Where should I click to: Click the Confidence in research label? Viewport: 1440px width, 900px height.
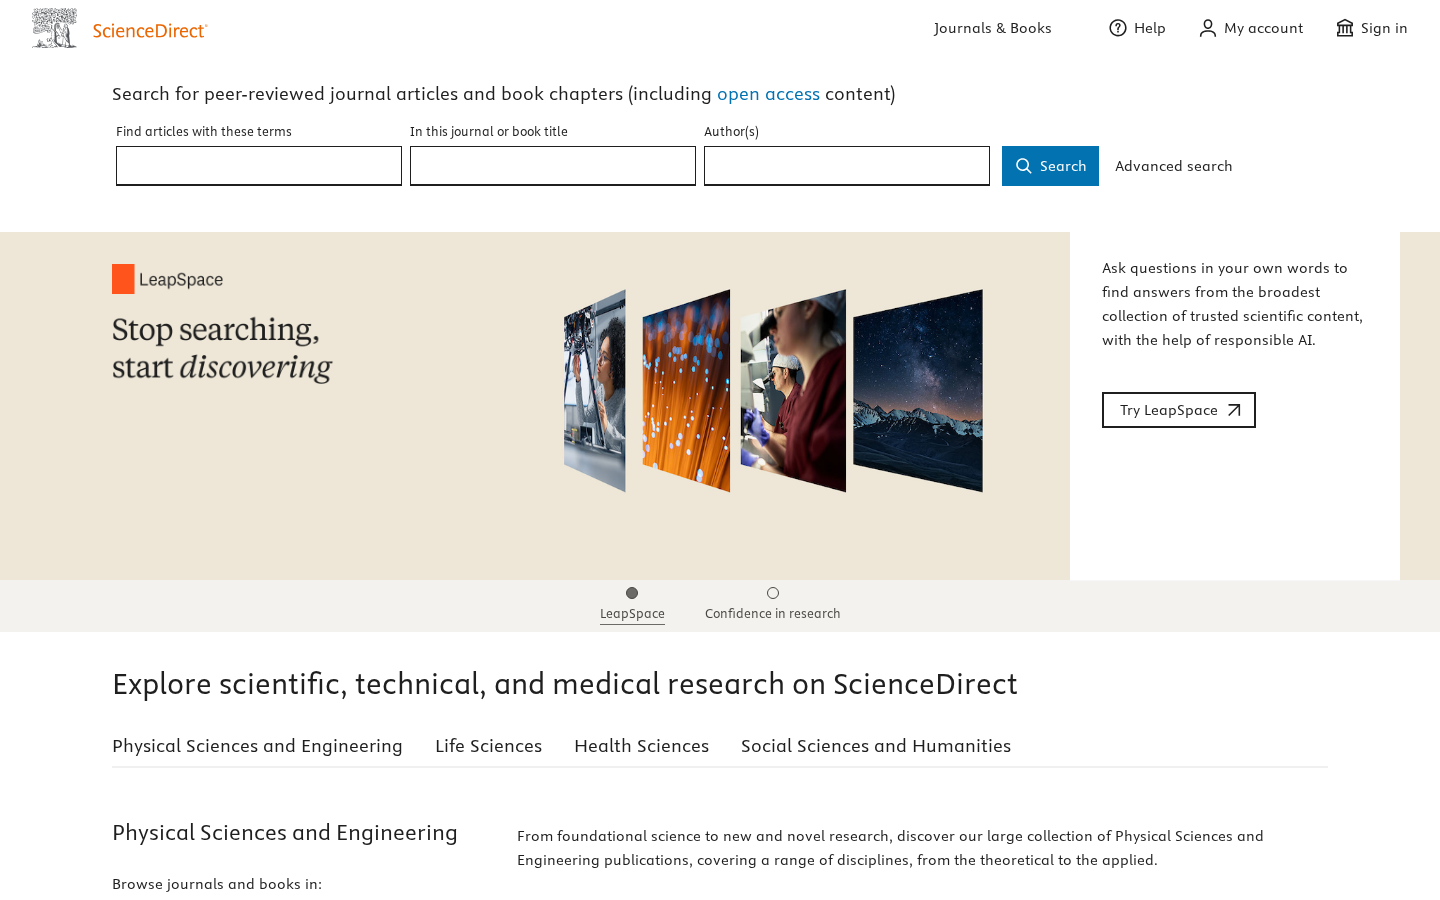pos(773,614)
